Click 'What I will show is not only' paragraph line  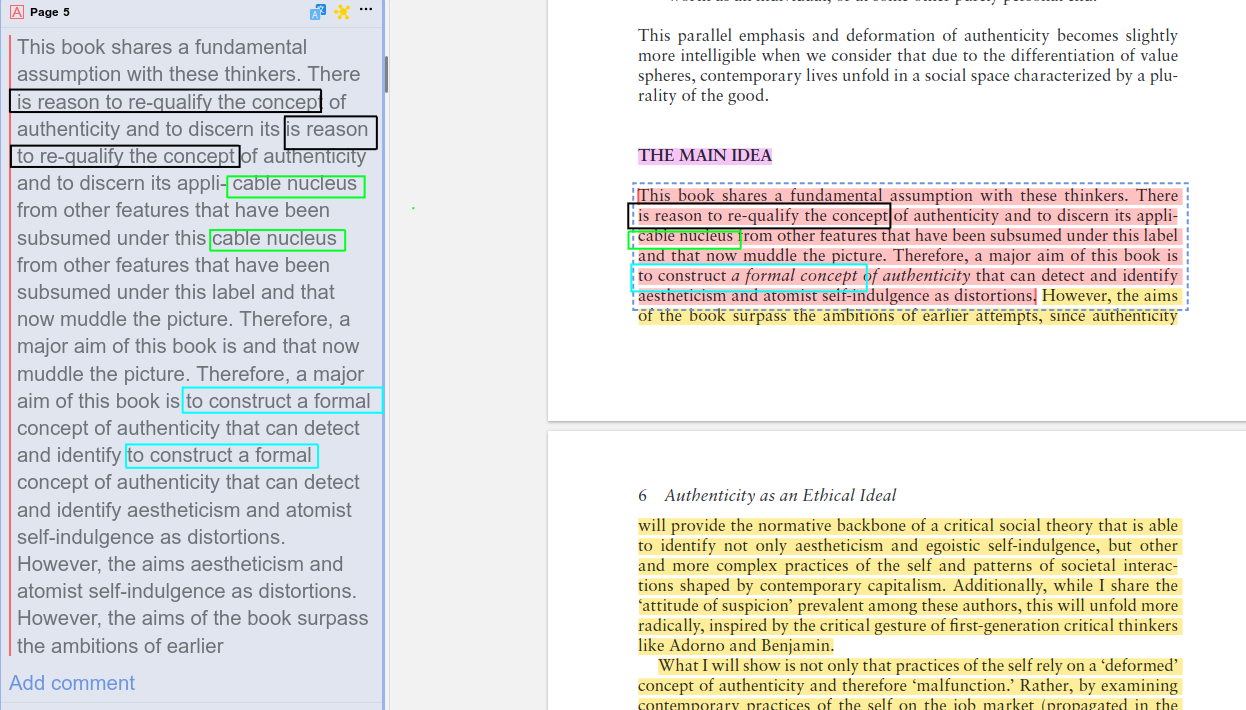pyautogui.click(x=918, y=666)
